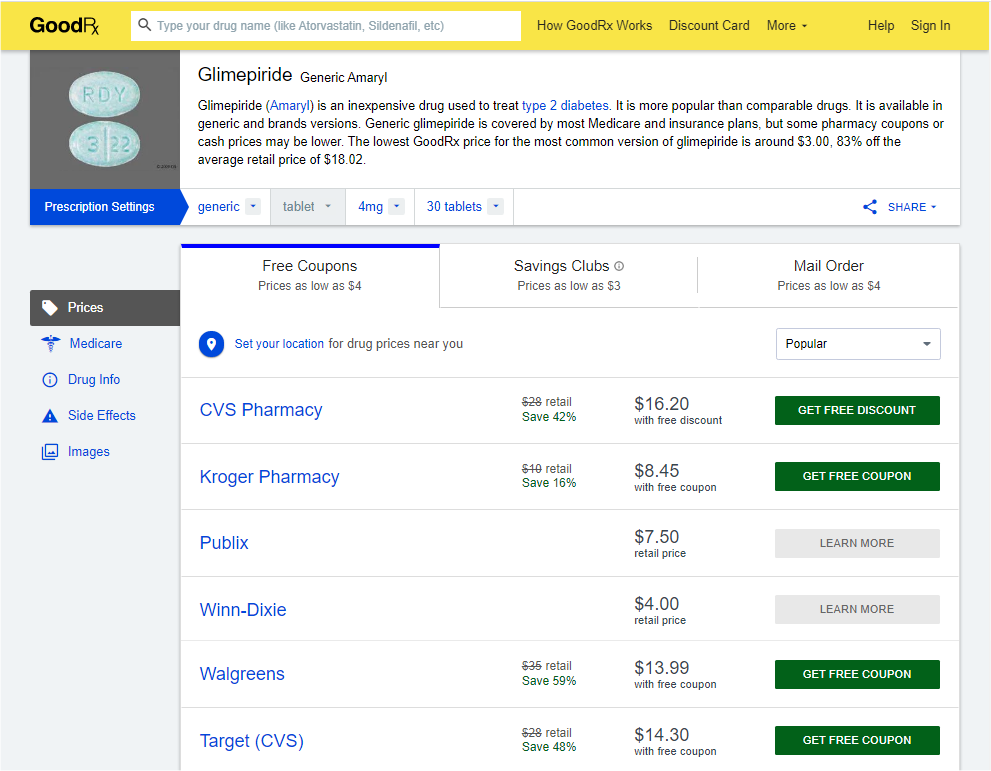Click the Glimepiride drug title
Viewport: 991px width, 771px height.
point(245,75)
